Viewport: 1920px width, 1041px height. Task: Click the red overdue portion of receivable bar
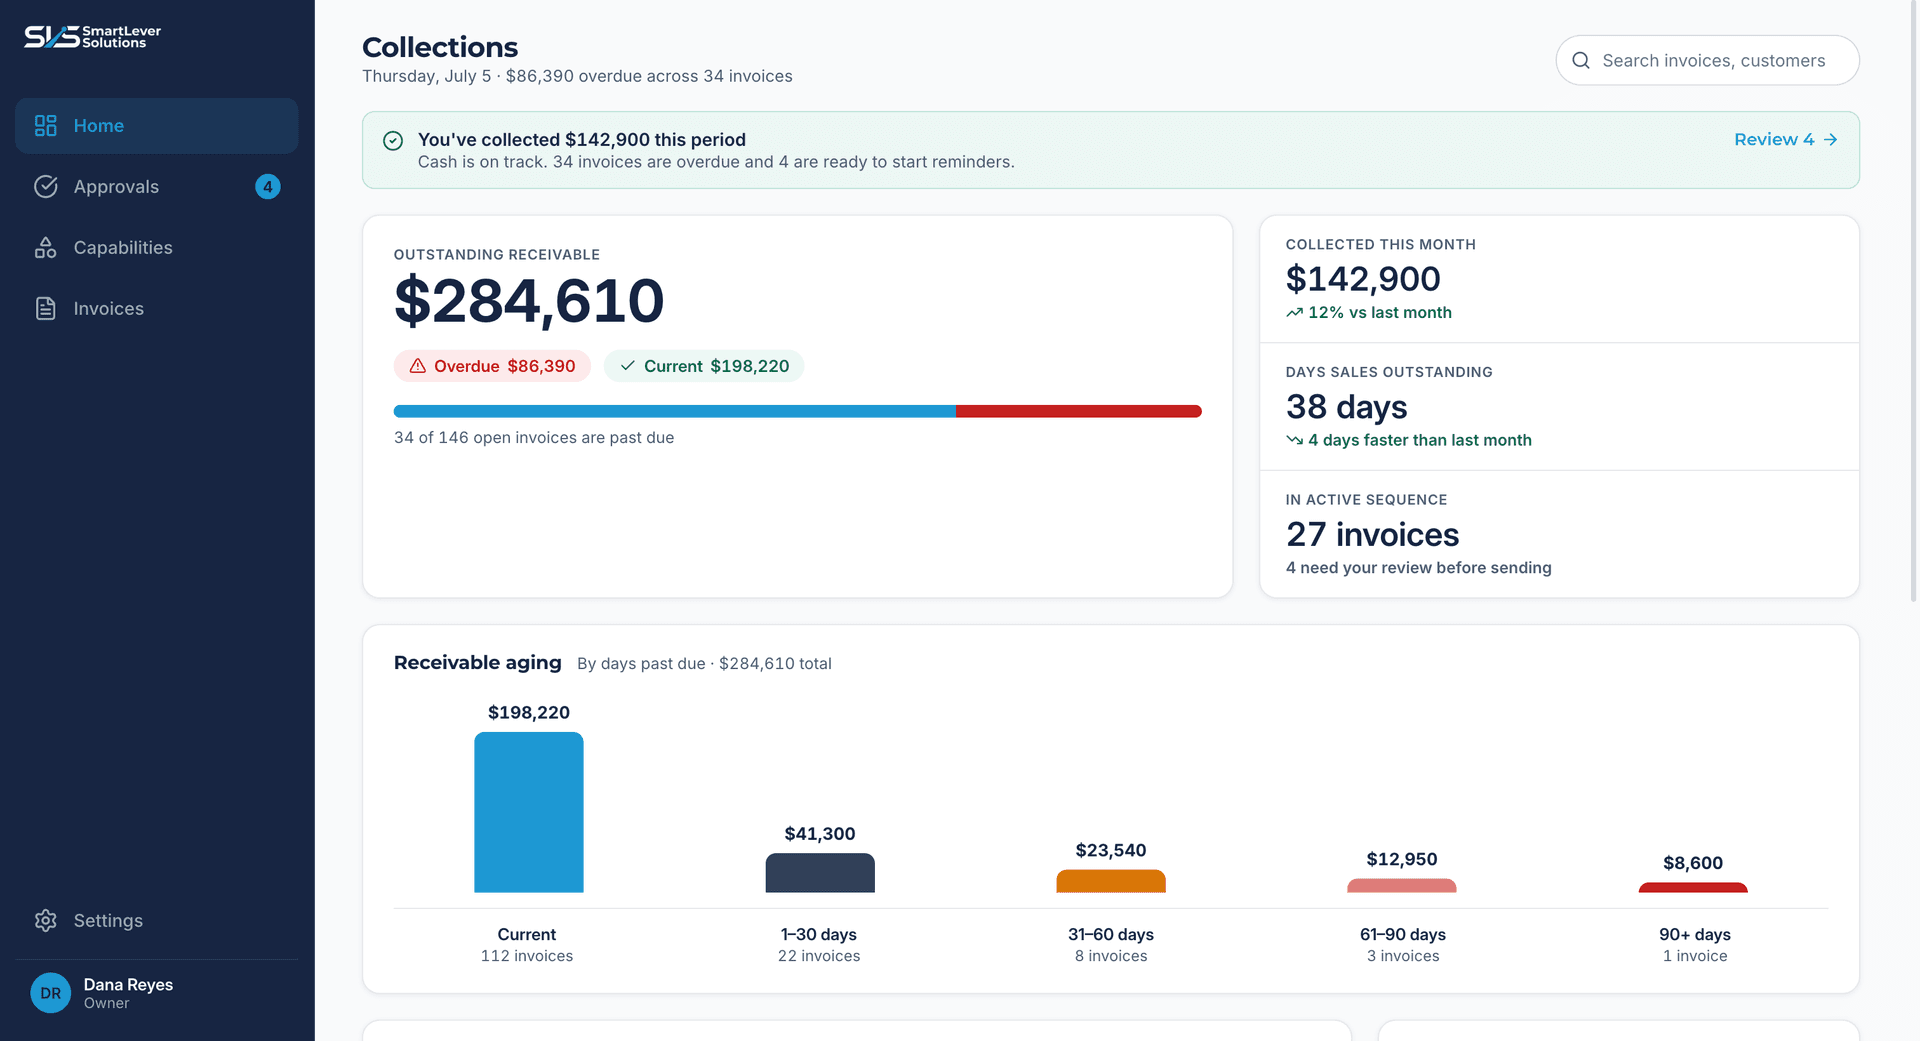click(1079, 411)
